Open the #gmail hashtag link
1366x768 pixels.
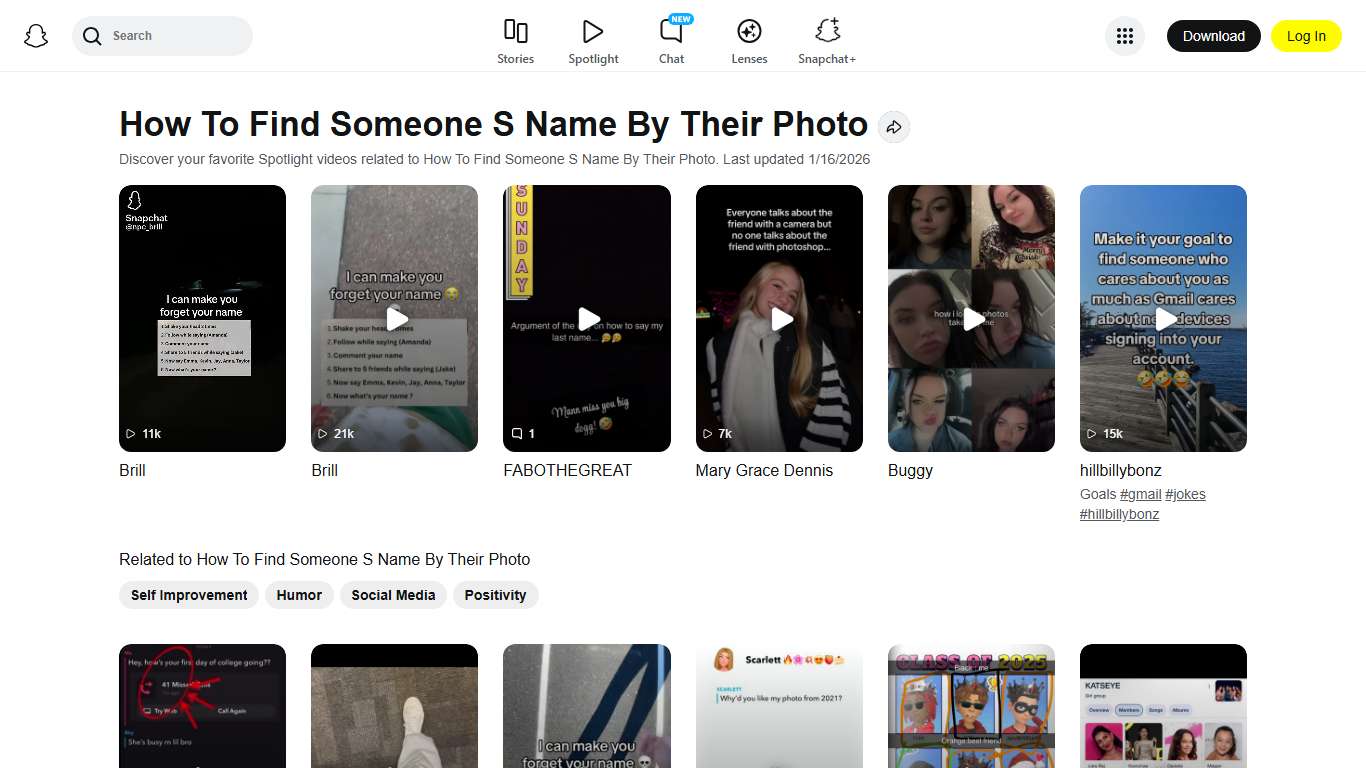click(1141, 494)
